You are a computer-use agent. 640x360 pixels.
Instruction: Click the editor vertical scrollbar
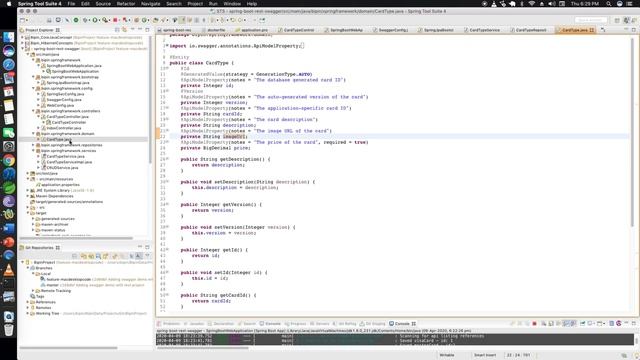[x=632, y=131]
